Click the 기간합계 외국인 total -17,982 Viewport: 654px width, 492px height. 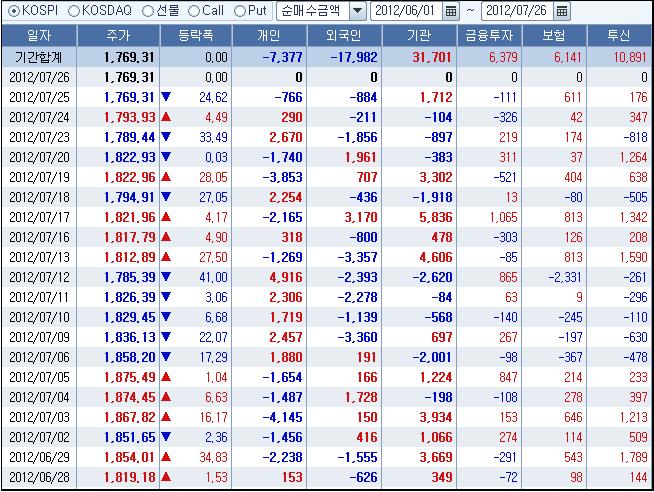(354, 57)
